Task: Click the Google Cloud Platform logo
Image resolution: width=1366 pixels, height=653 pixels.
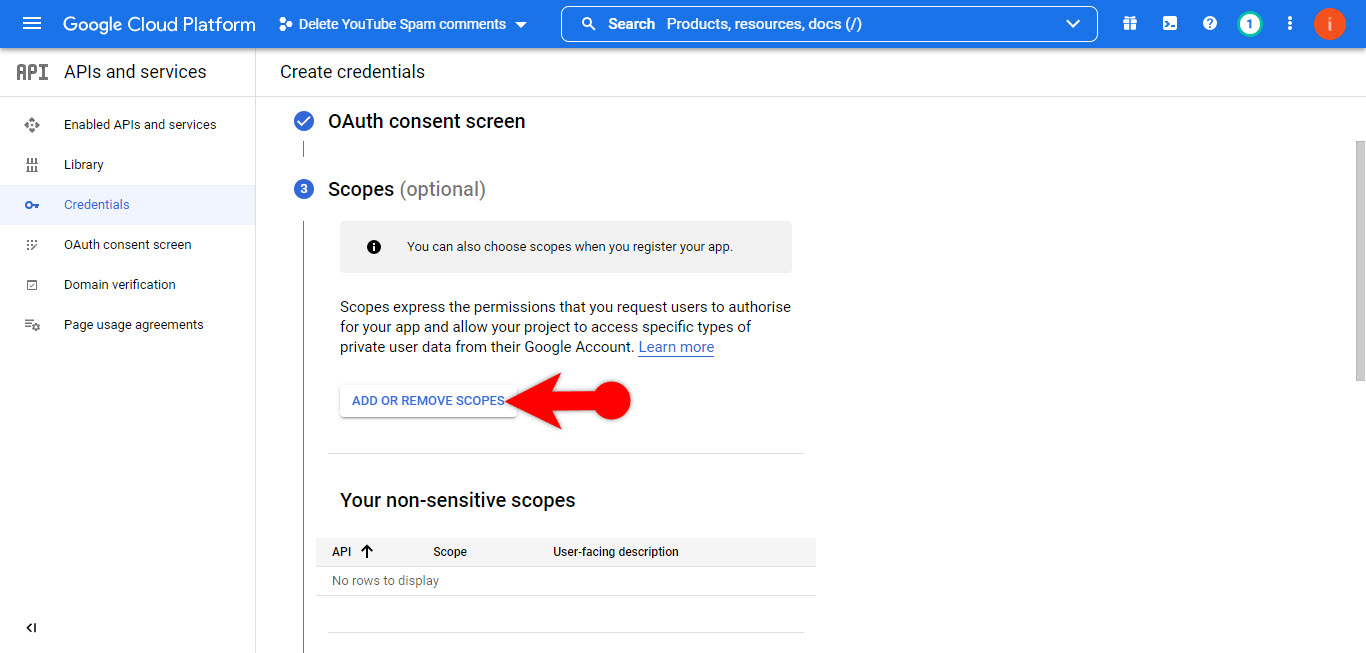Action: (159, 24)
